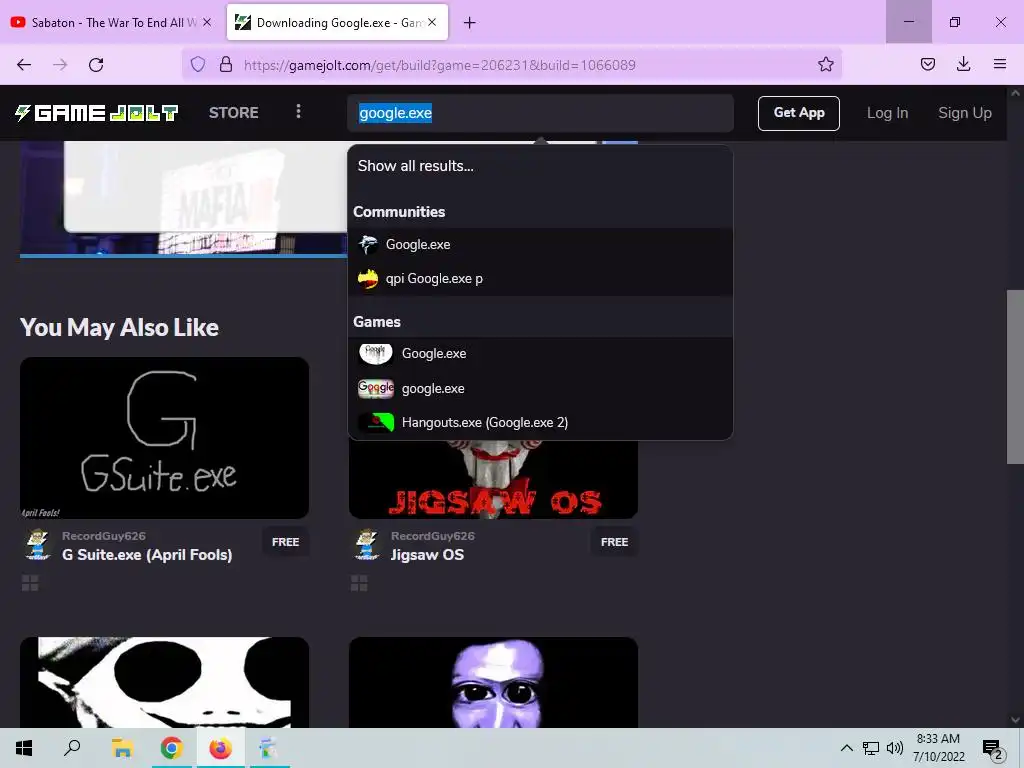Click RecordGuy626 avatar beside Jigsaw OS
This screenshot has width=1024, height=768.
[366, 545]
